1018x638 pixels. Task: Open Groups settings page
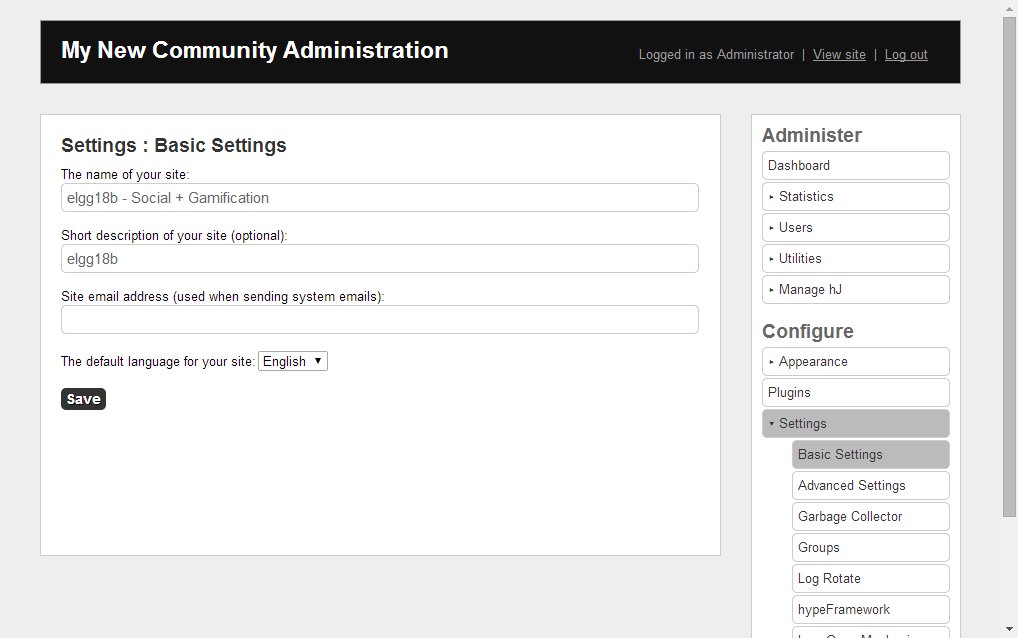[870, 548]
